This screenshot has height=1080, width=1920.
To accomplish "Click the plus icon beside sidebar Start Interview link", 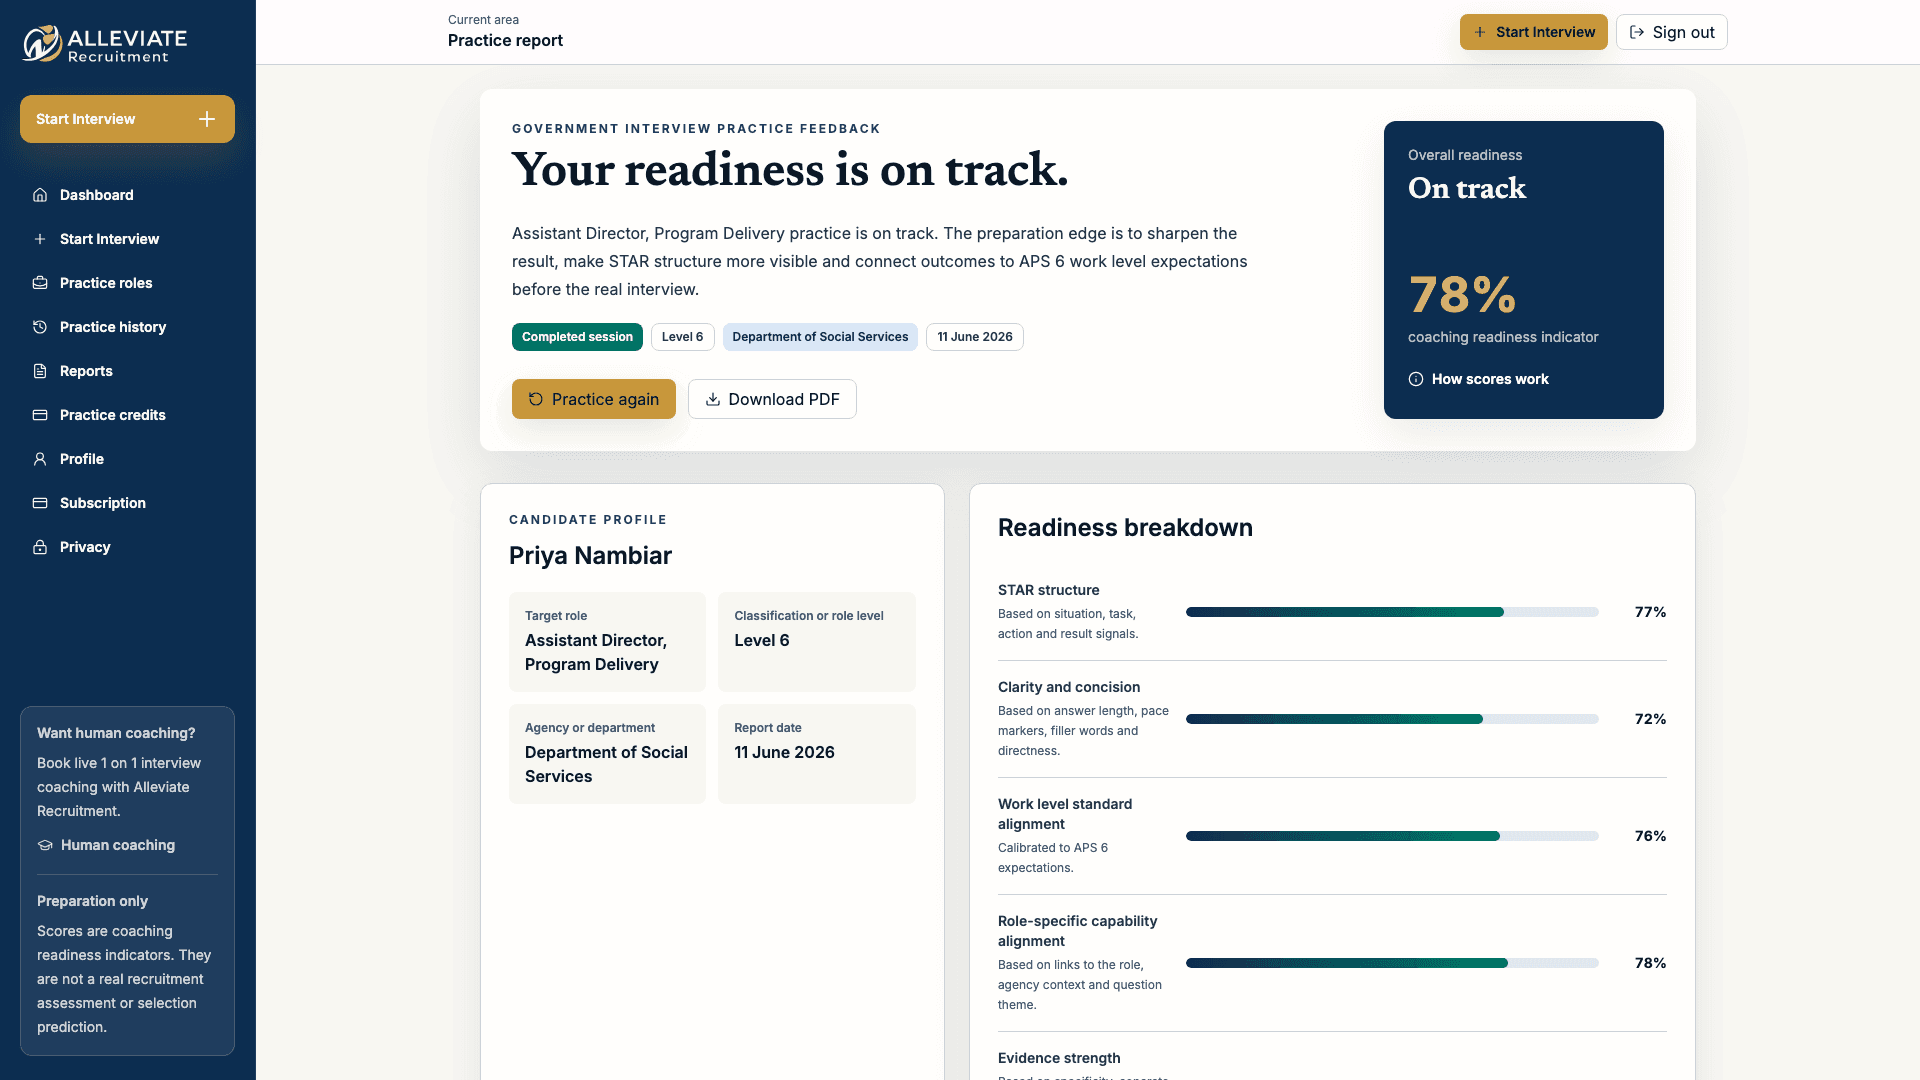I will pos(40,239).
